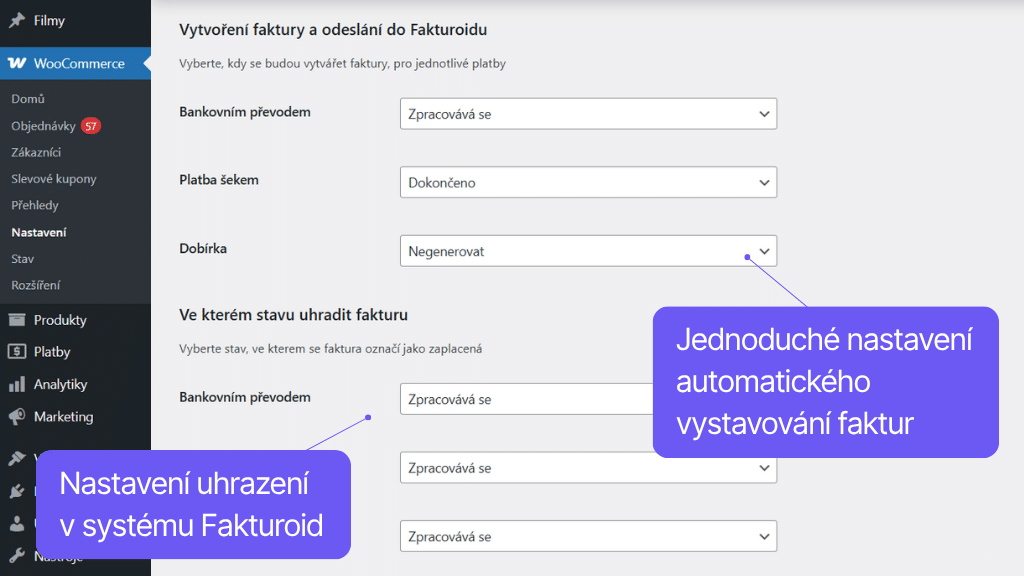Image resolution: width=1024 pixels, height=576 pixels.
Task: Open Bankovním převodem dropdown under uhradit fakturu
Action: (x=525, y=399)
